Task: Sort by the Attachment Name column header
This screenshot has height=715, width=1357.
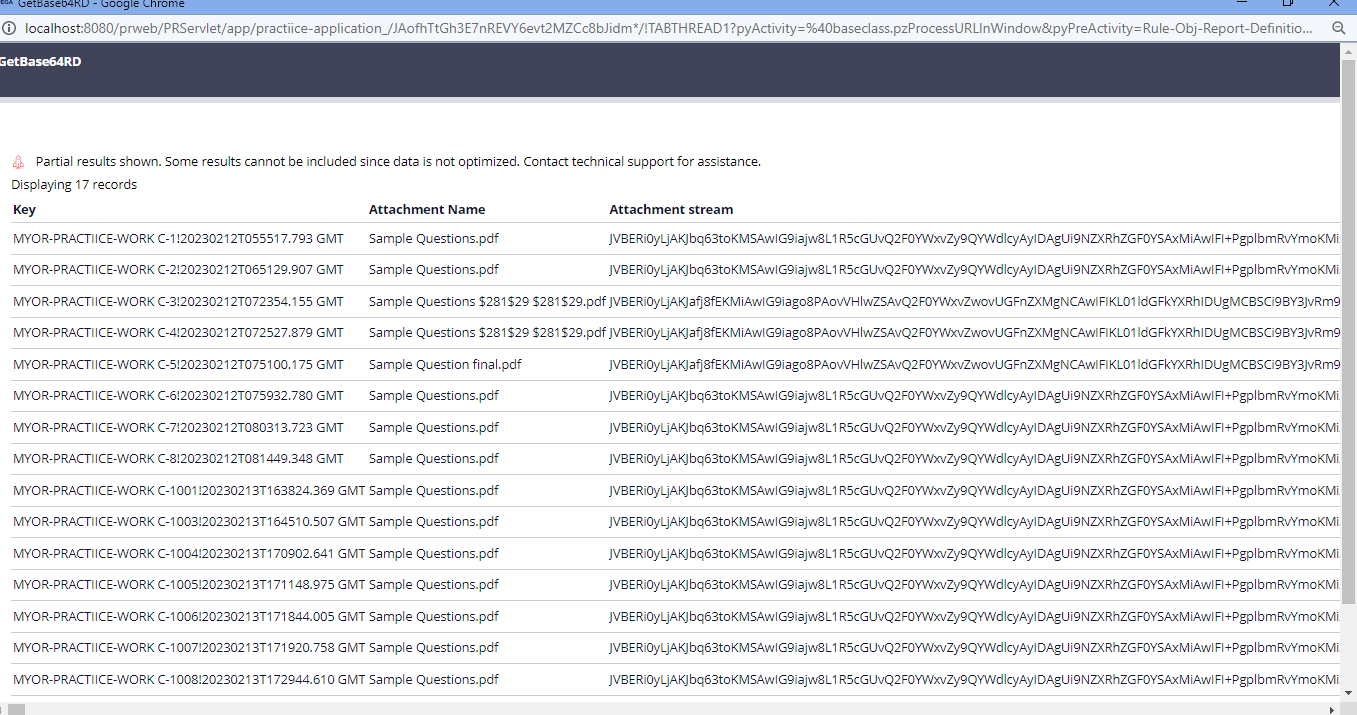Action: pos(427,209)
